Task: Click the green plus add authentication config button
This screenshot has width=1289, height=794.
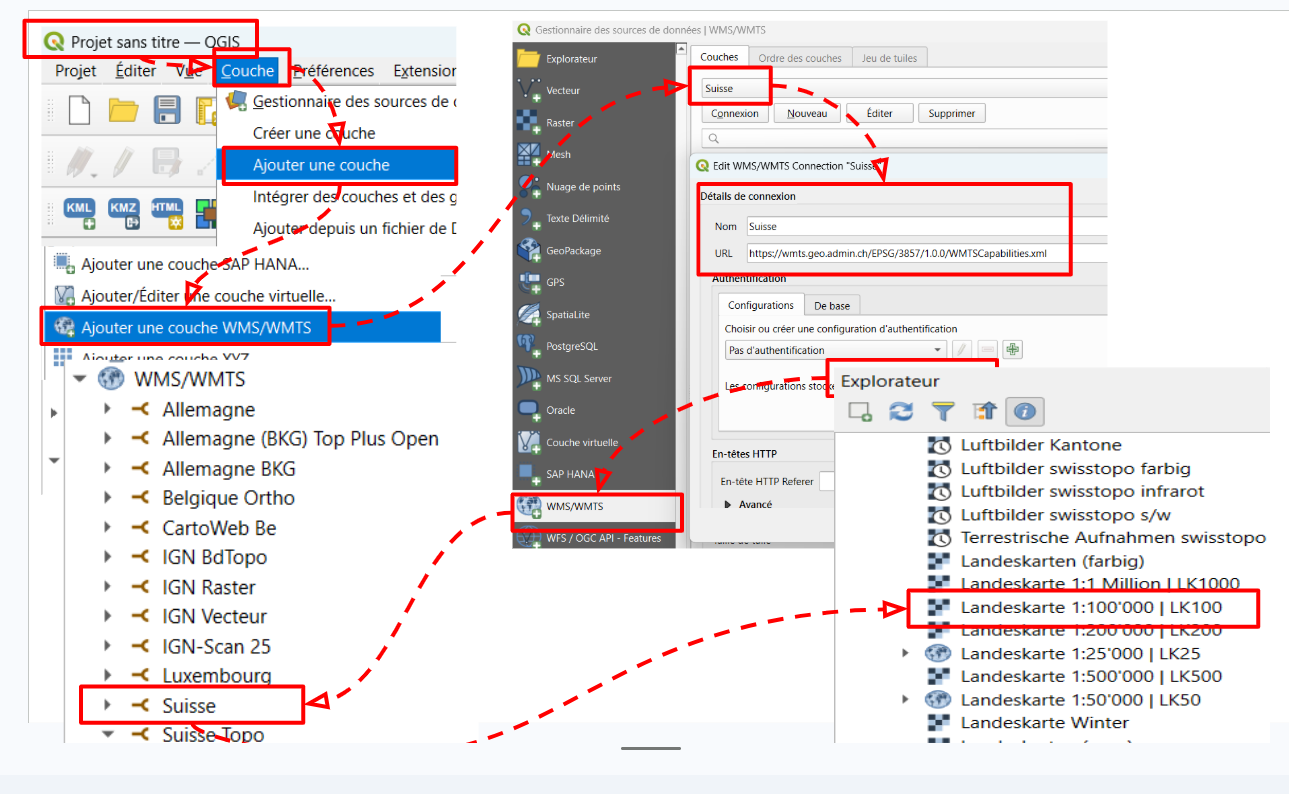Action: (x=1013, y=350)
